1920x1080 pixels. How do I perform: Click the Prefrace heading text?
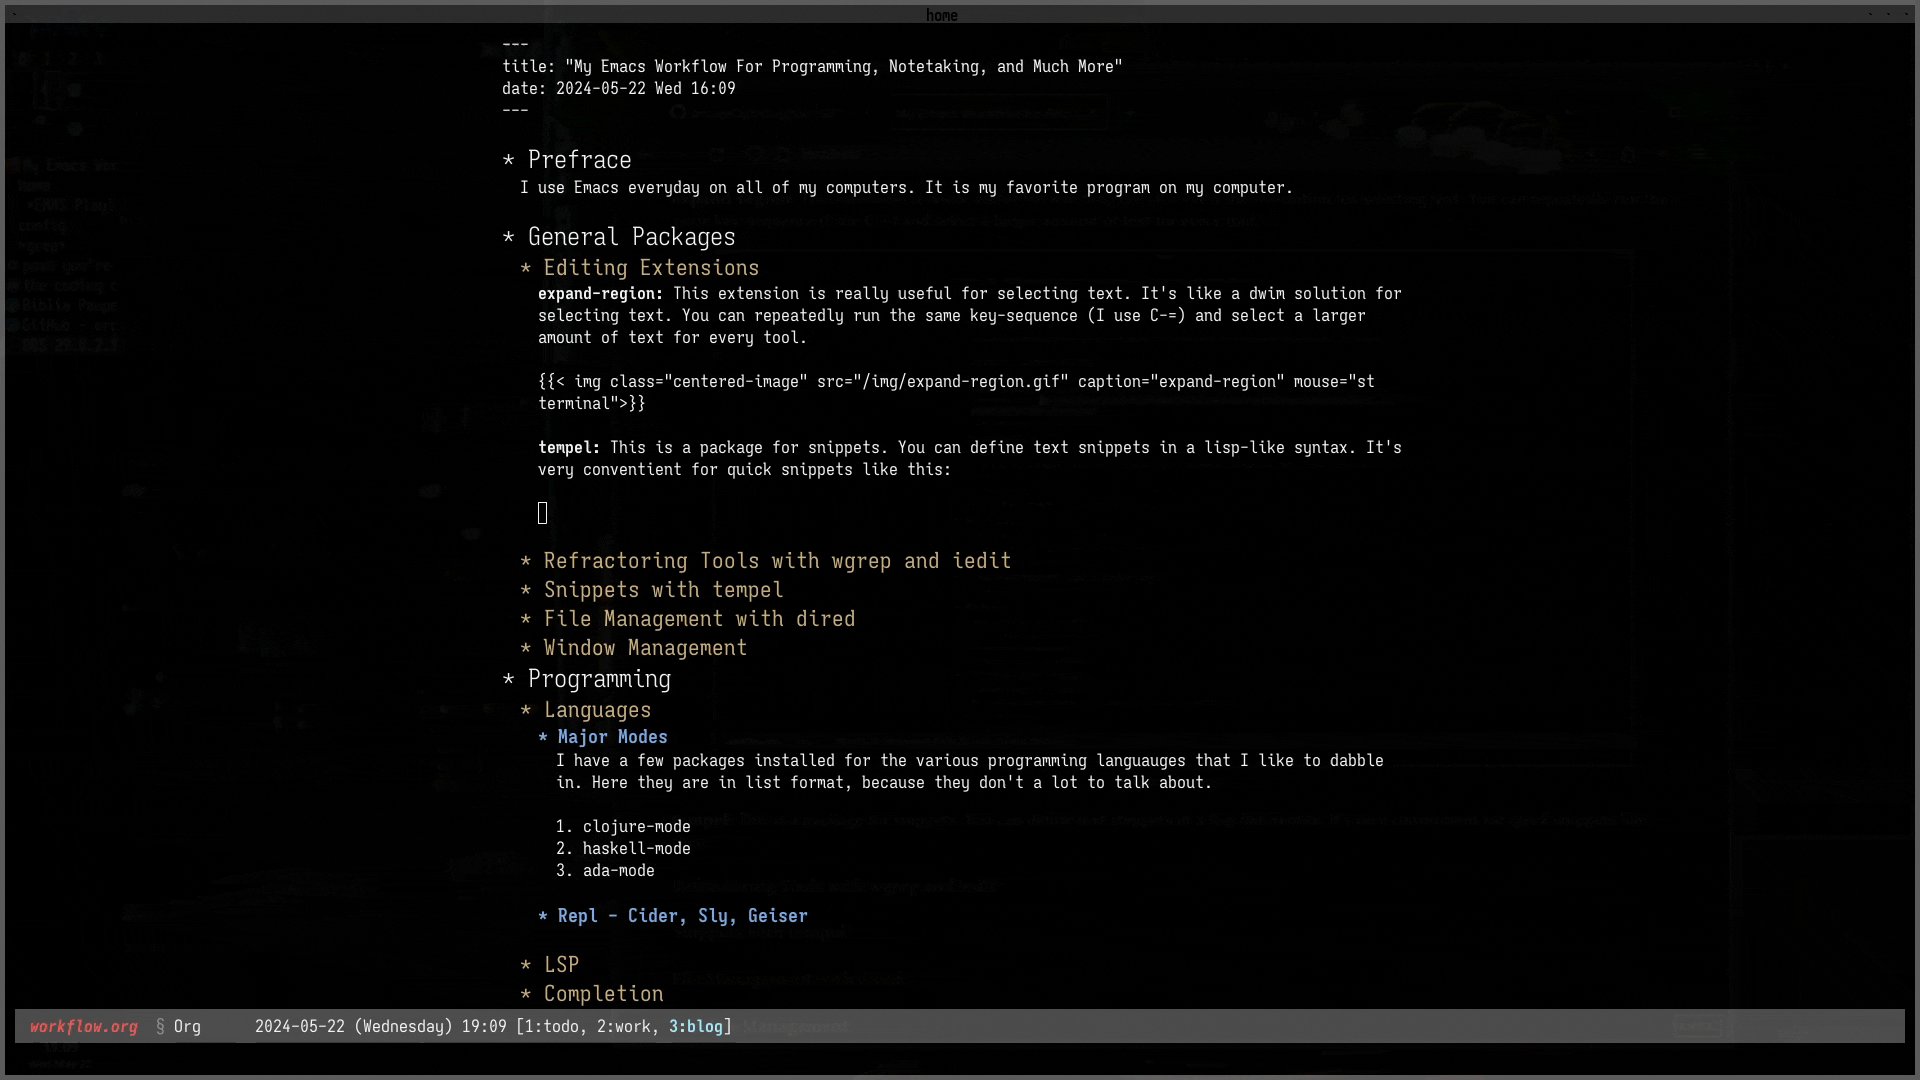click(580, 160)
